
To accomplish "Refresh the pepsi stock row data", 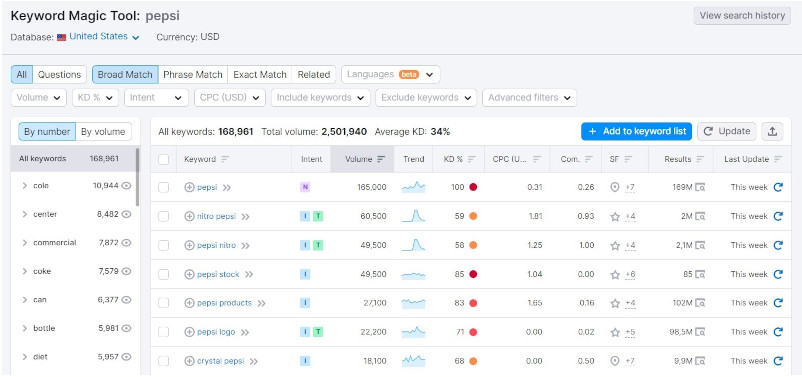I will pos(778,274).
